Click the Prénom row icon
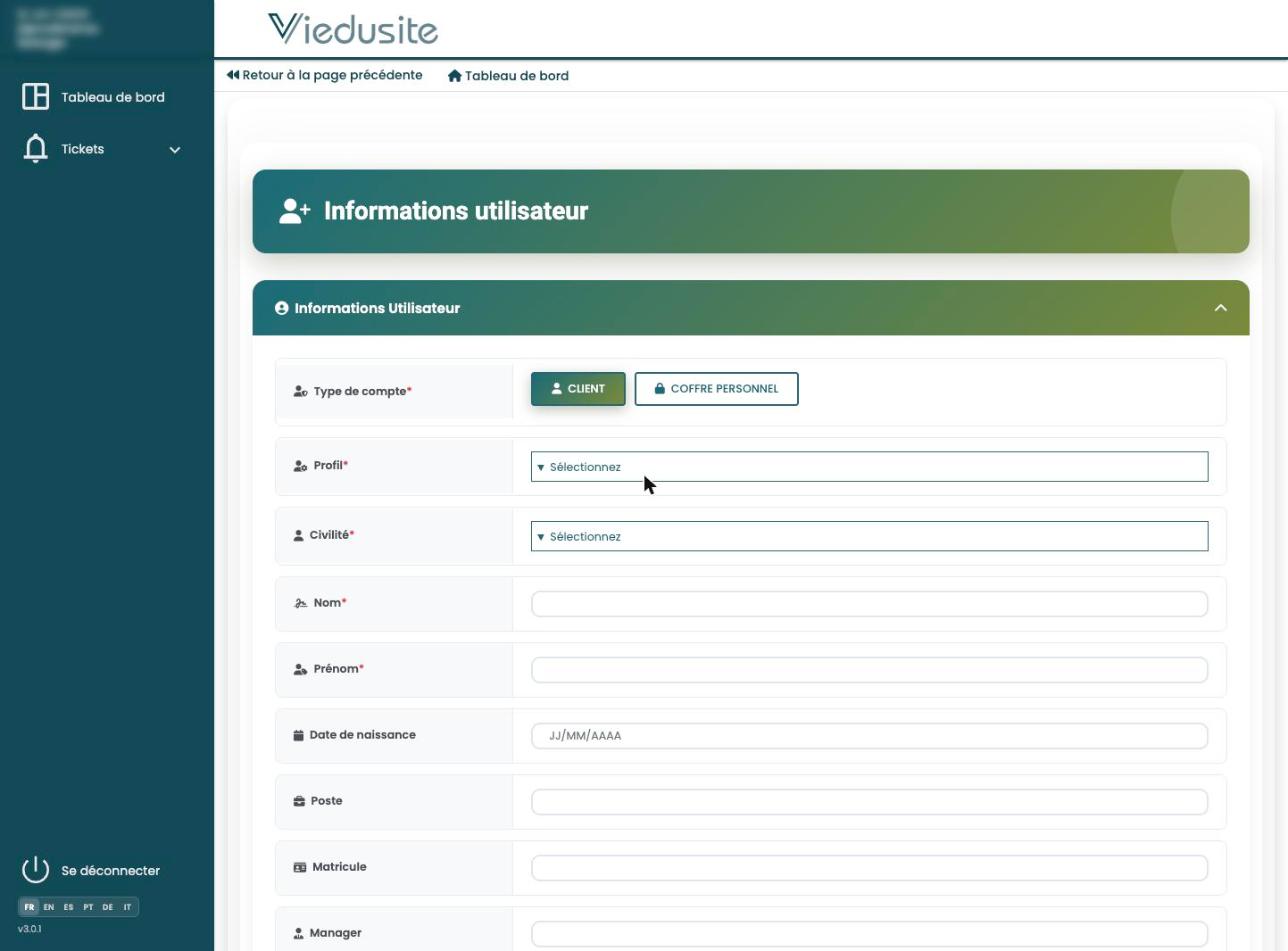This screenshot has width=1288, height=951. pos(300,669)
